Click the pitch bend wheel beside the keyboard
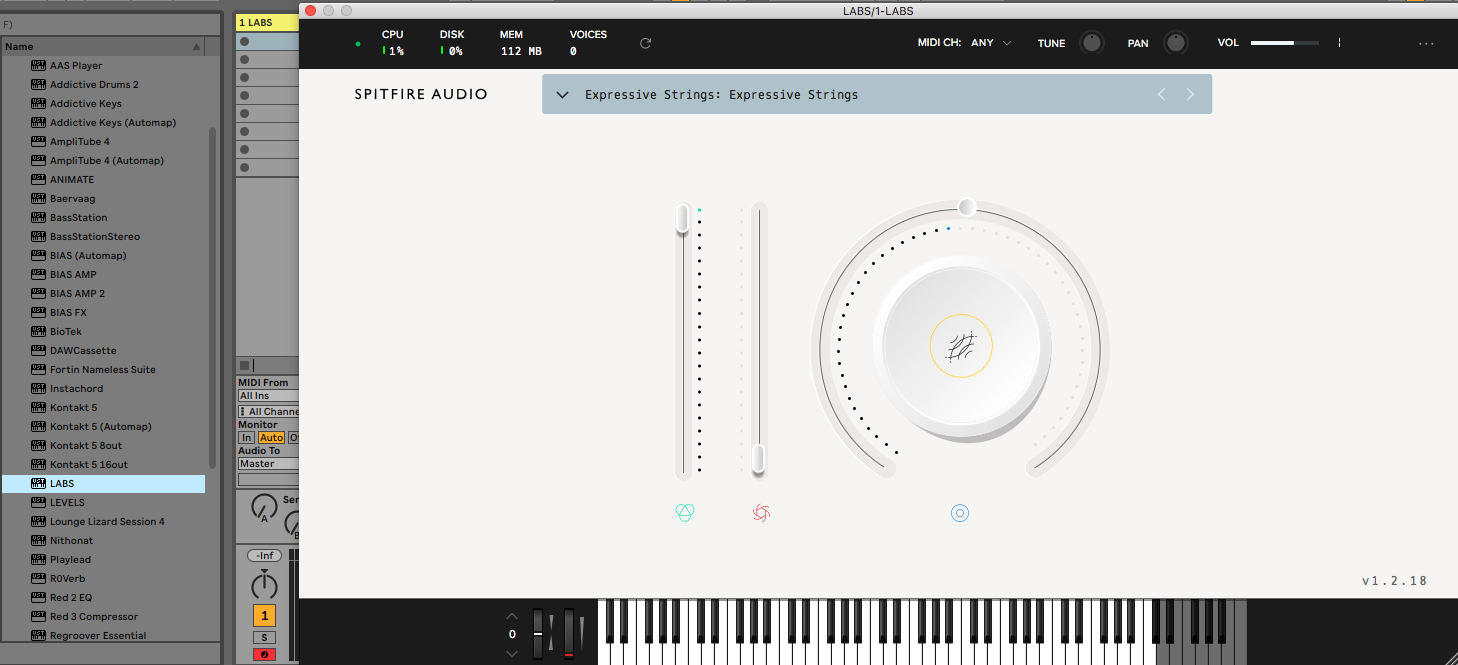 pyautogui.click(x=537, y=633)
